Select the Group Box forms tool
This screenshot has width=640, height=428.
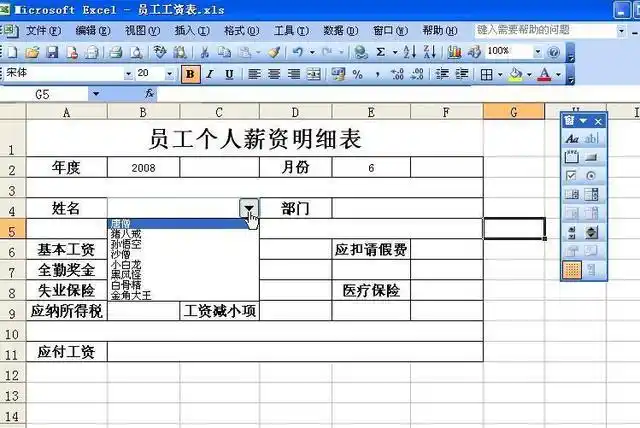pyautogui.click(x=571, y=157)
